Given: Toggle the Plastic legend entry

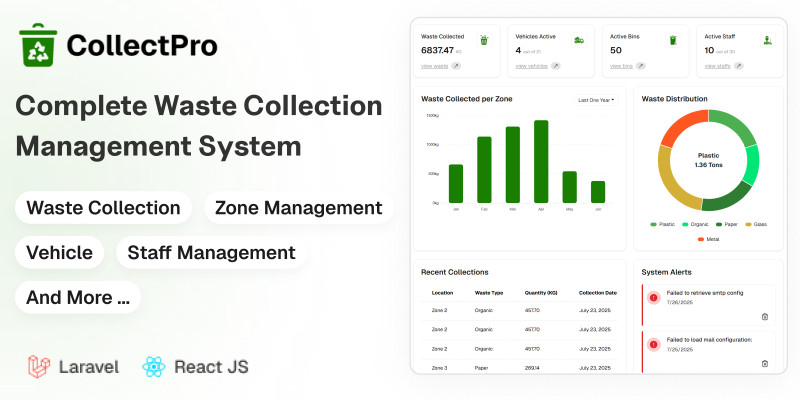Looking at the screenshot, I should [x=662, y=224].
